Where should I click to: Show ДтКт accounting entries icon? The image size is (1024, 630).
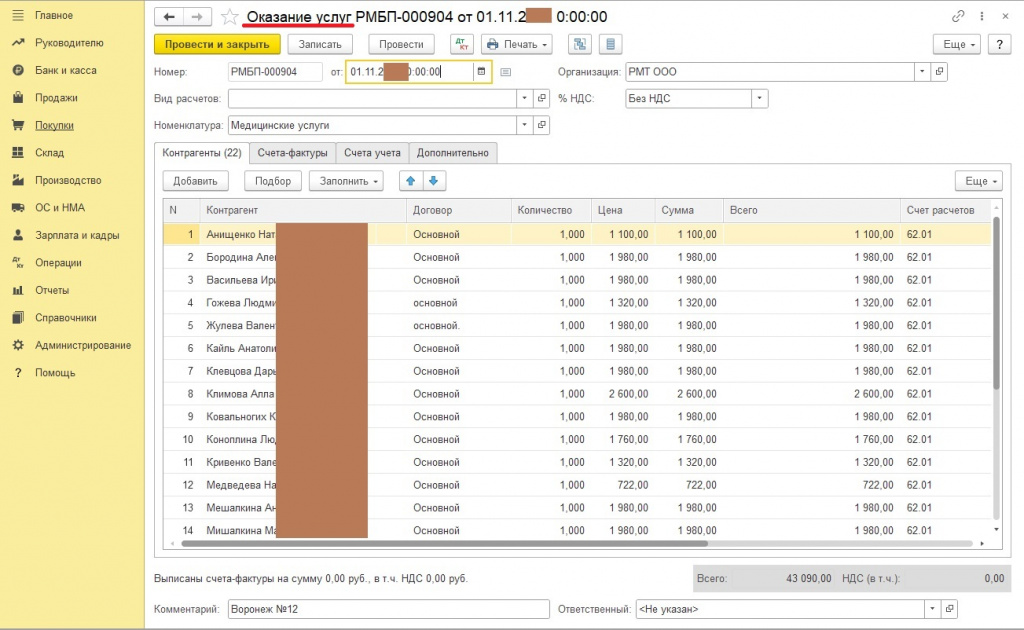pos(461,44)
